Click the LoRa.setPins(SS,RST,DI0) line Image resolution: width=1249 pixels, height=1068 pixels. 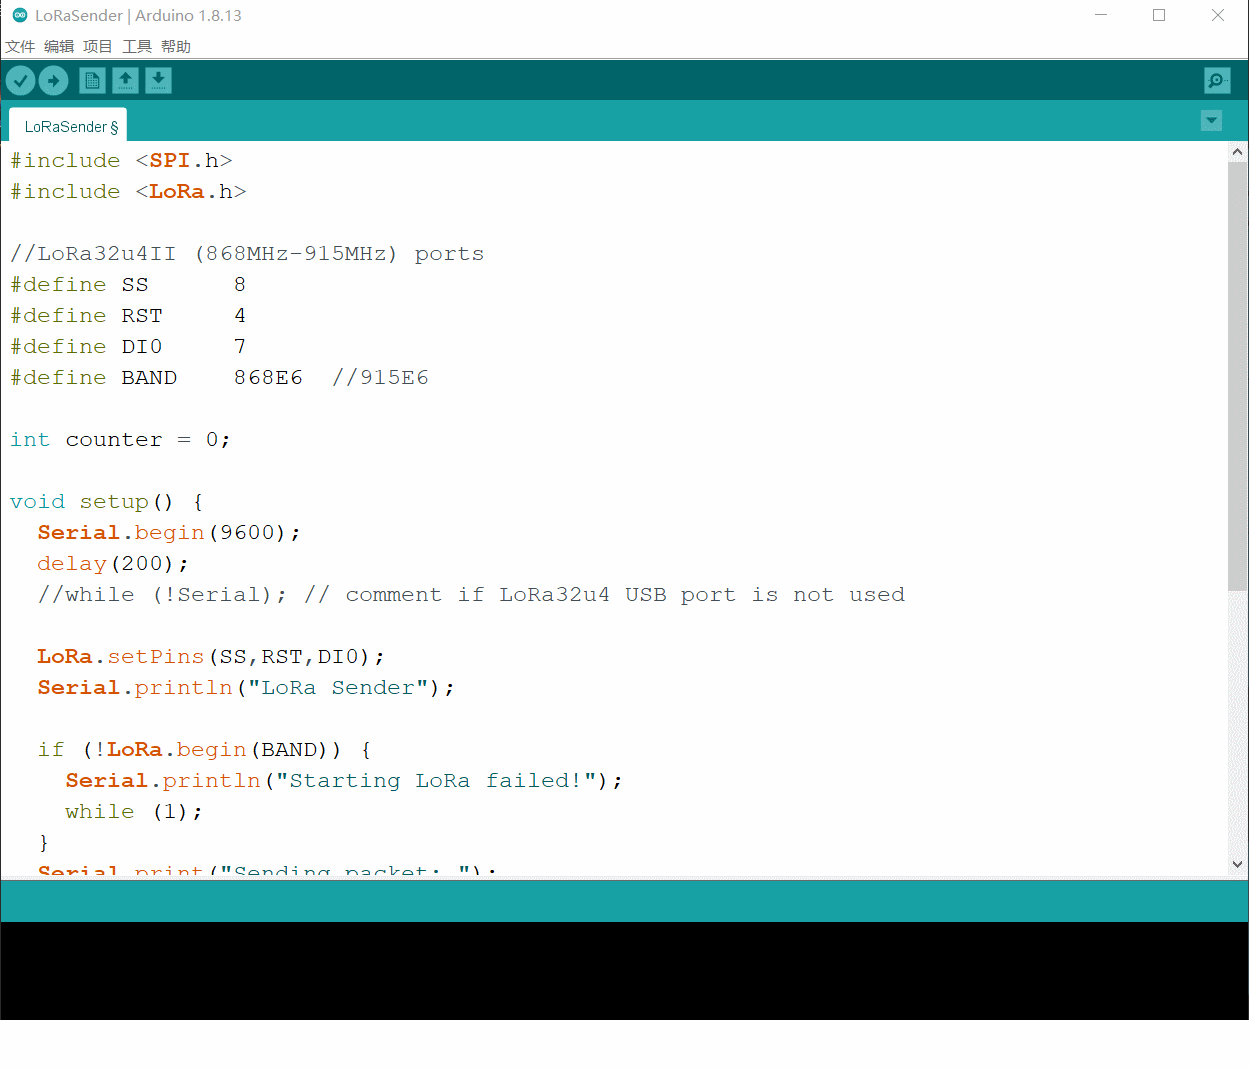pos(211,656)
